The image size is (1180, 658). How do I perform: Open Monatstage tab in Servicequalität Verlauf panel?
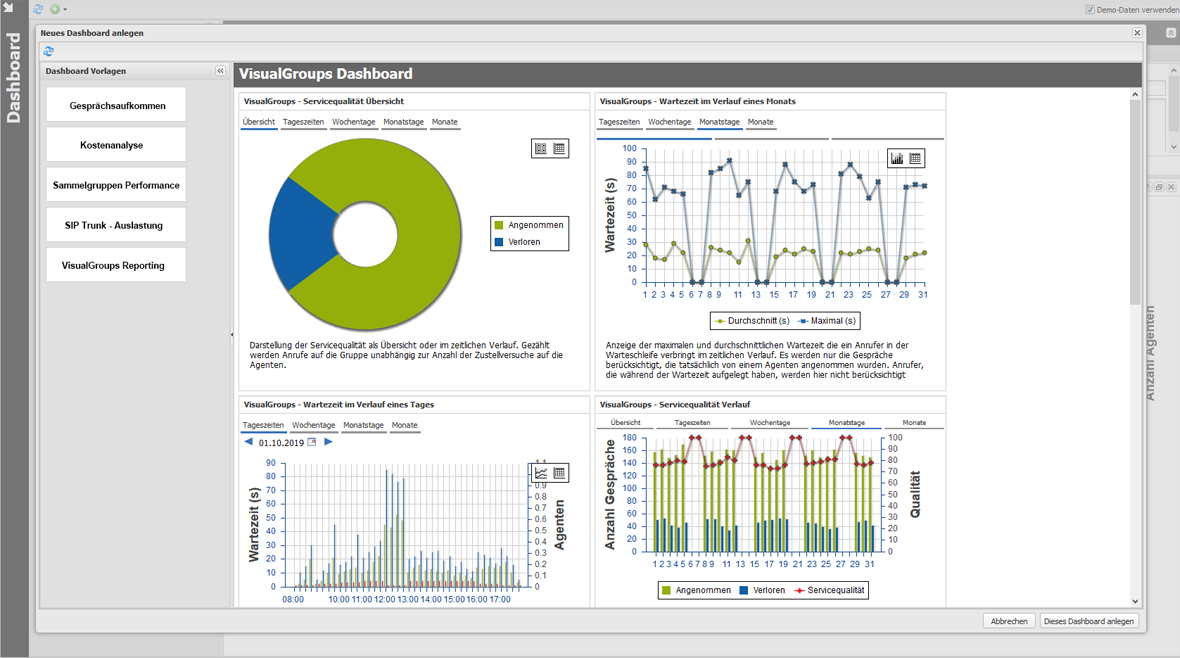coord(847,423)
